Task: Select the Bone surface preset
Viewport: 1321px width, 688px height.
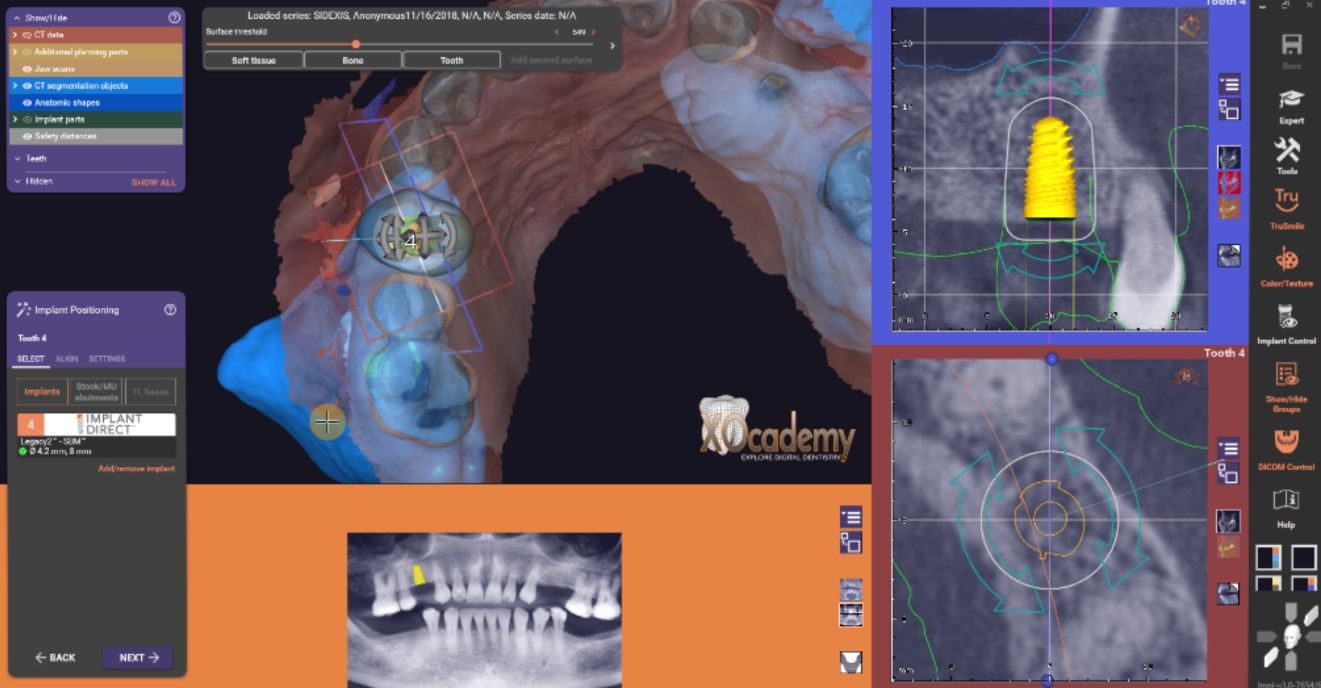Action: 353,60
